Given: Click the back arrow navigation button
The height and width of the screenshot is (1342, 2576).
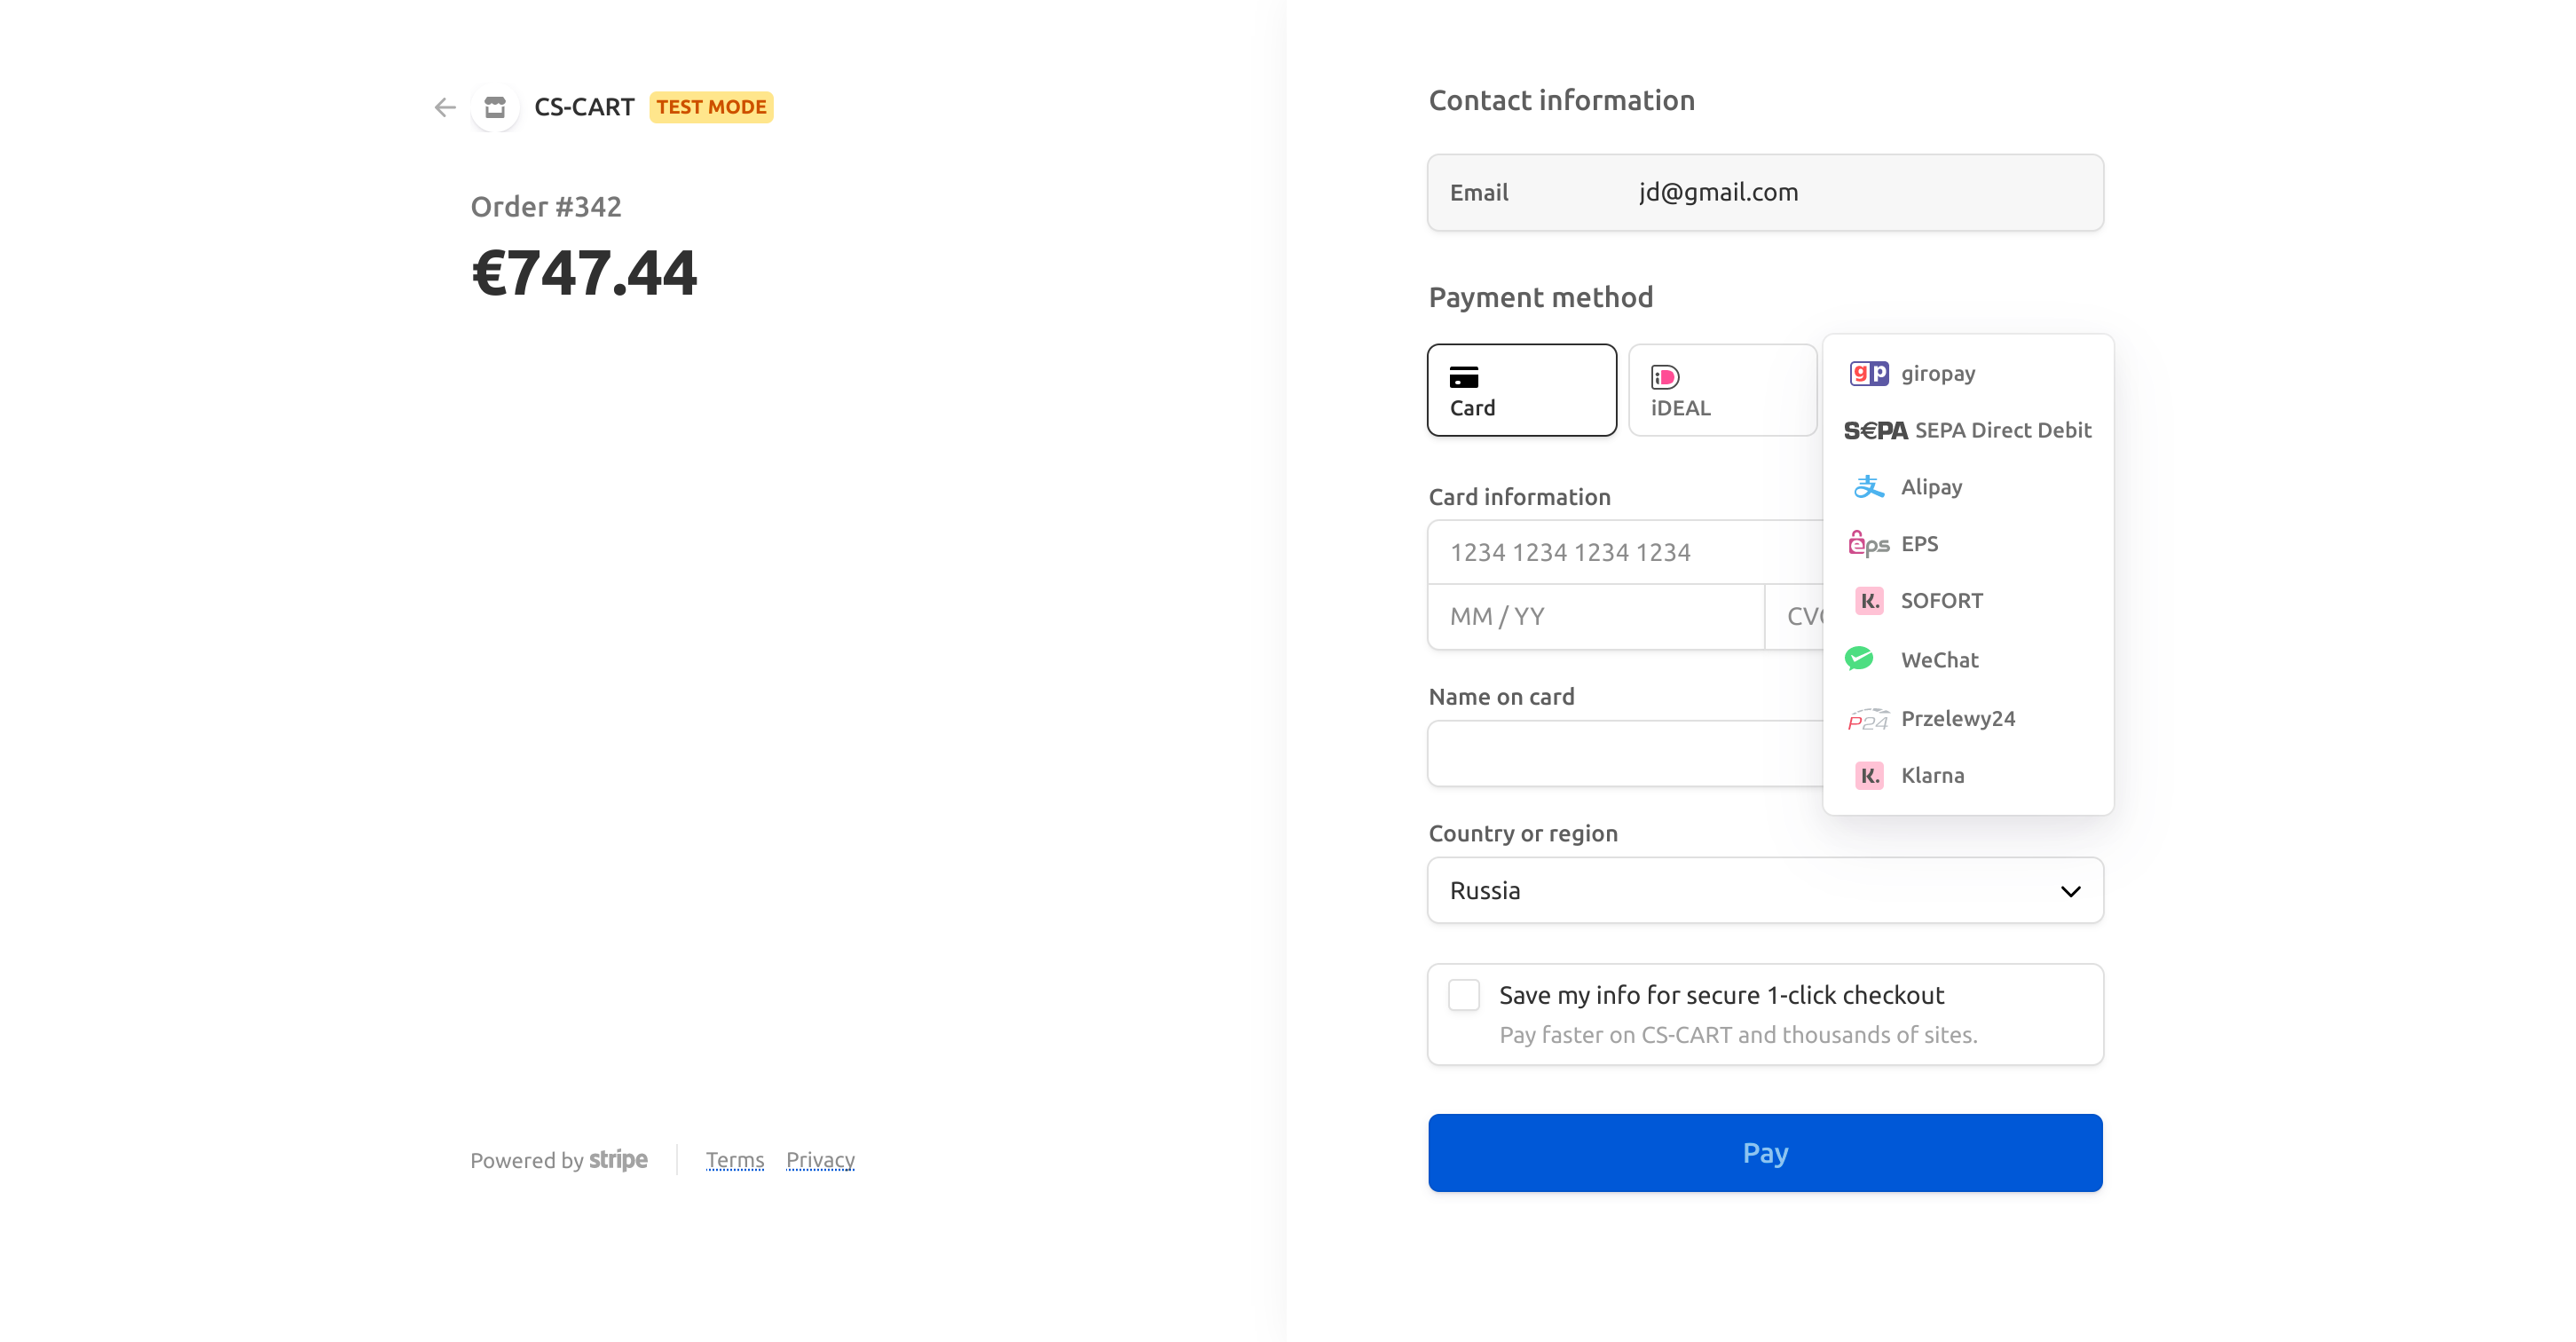Looking at the screenshot, I should pyautogui.click(x=445, y=107).
